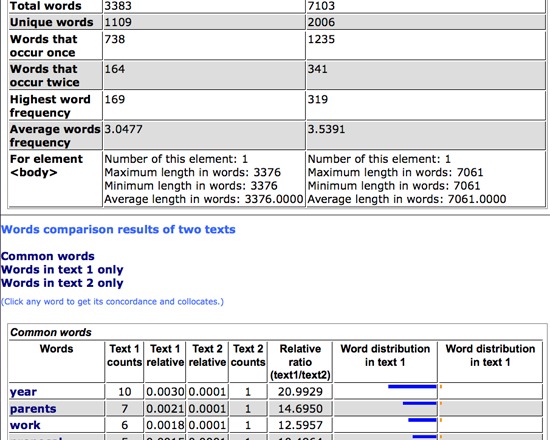Click Text 1 relative 0.0021 for parents
The image size is (550, 440).
[x=165, y=408]
